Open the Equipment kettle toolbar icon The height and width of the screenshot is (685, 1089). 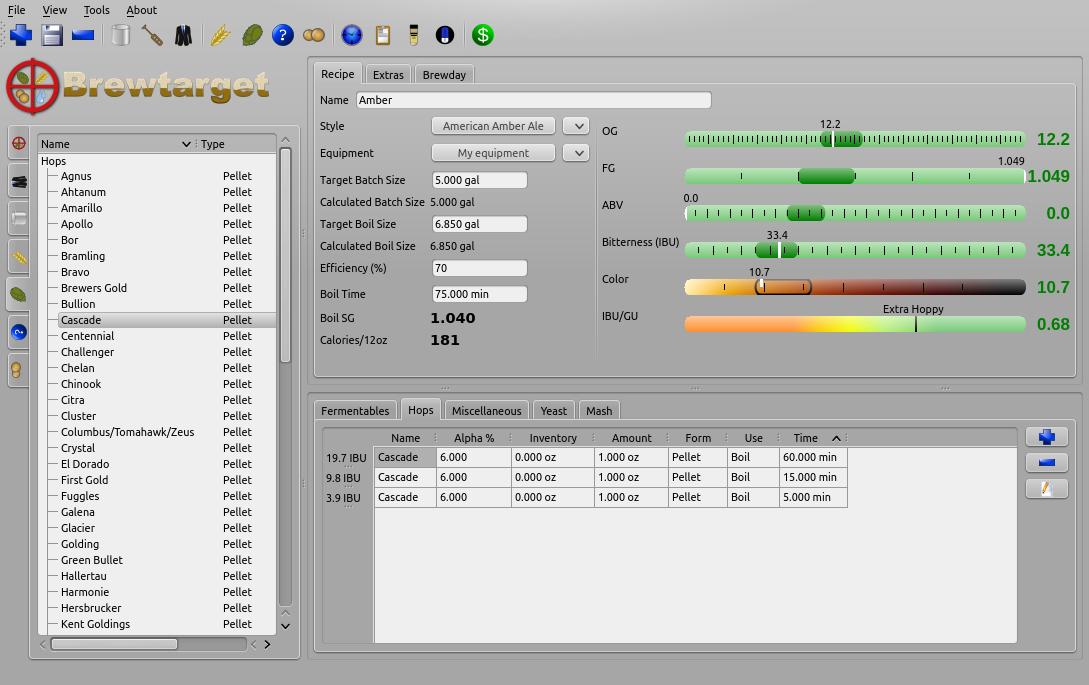point(121,35)
